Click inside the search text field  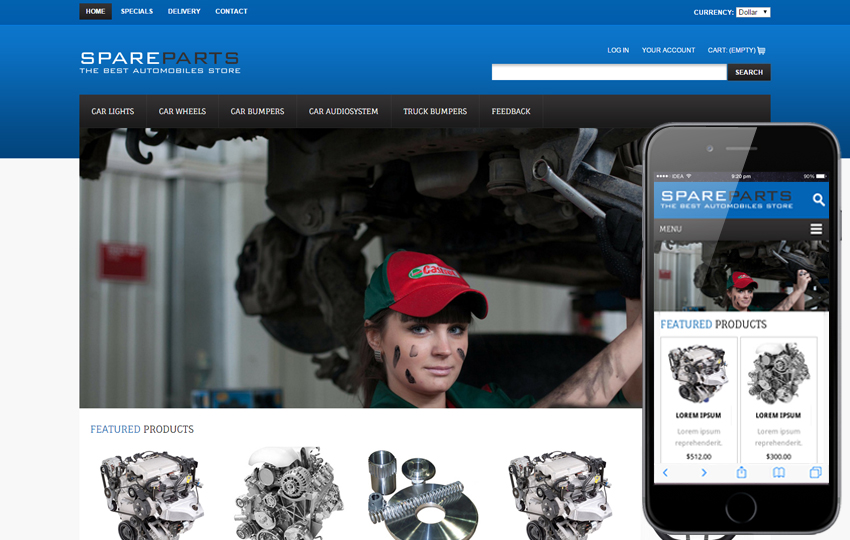(x=608, y=72)
